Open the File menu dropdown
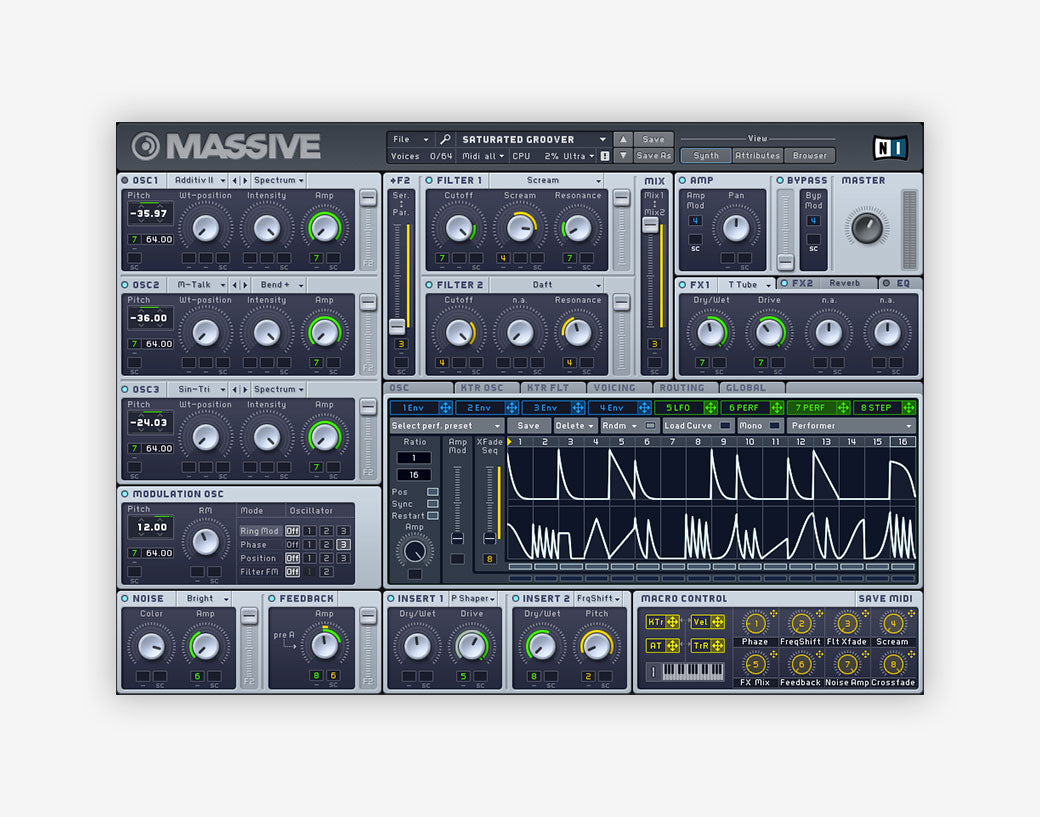This screenshot has height=817, width=1040. [410, 139]
